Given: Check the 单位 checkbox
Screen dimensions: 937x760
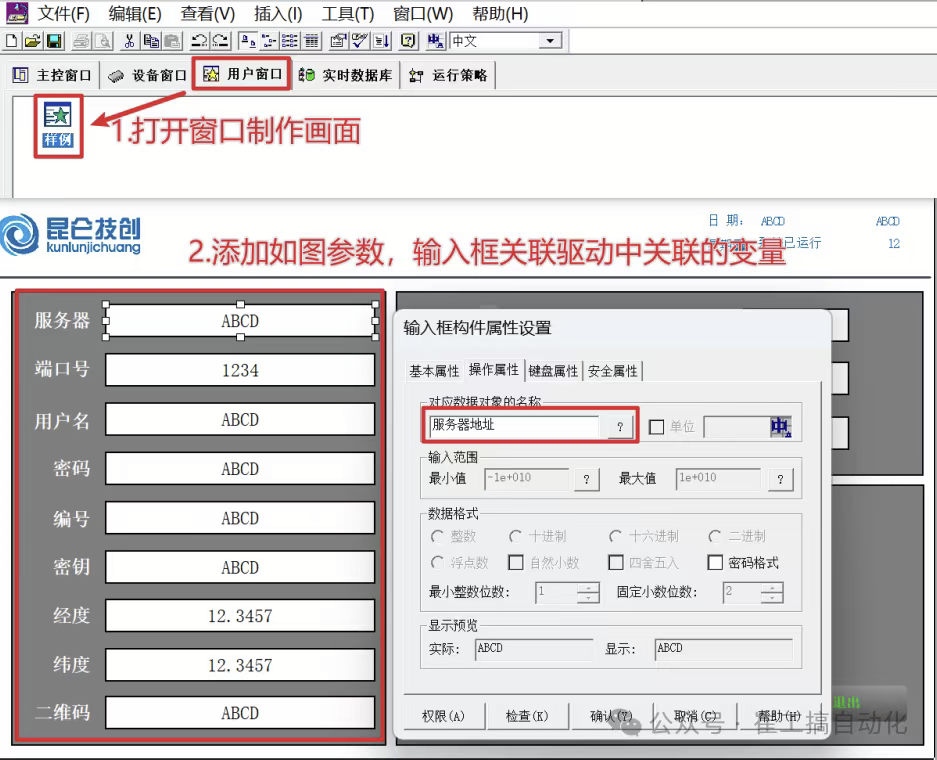Looking at the screenshot, I should (x=656, y=426).
